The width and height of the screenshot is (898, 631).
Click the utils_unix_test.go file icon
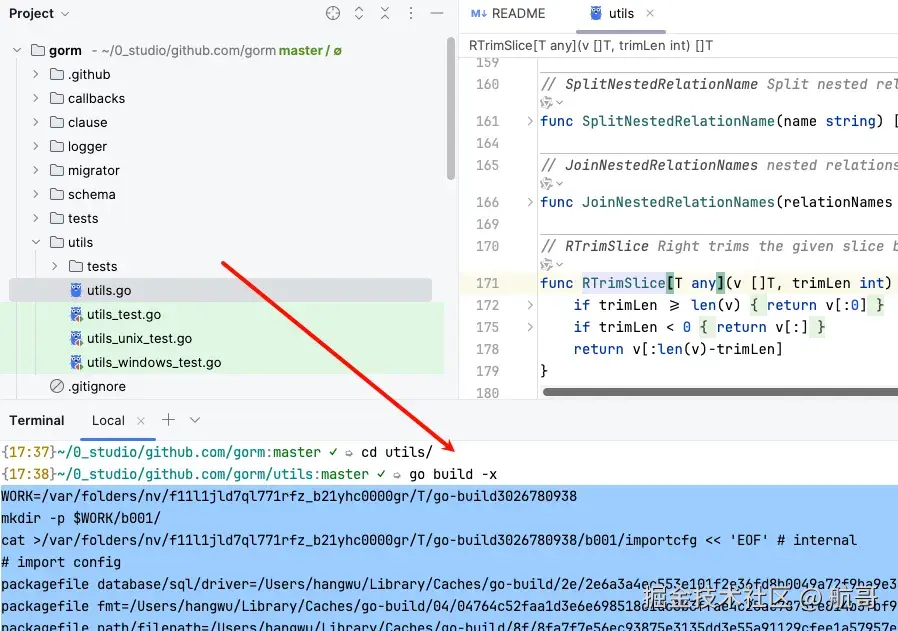pyautogui.click(x=76, y=338)
